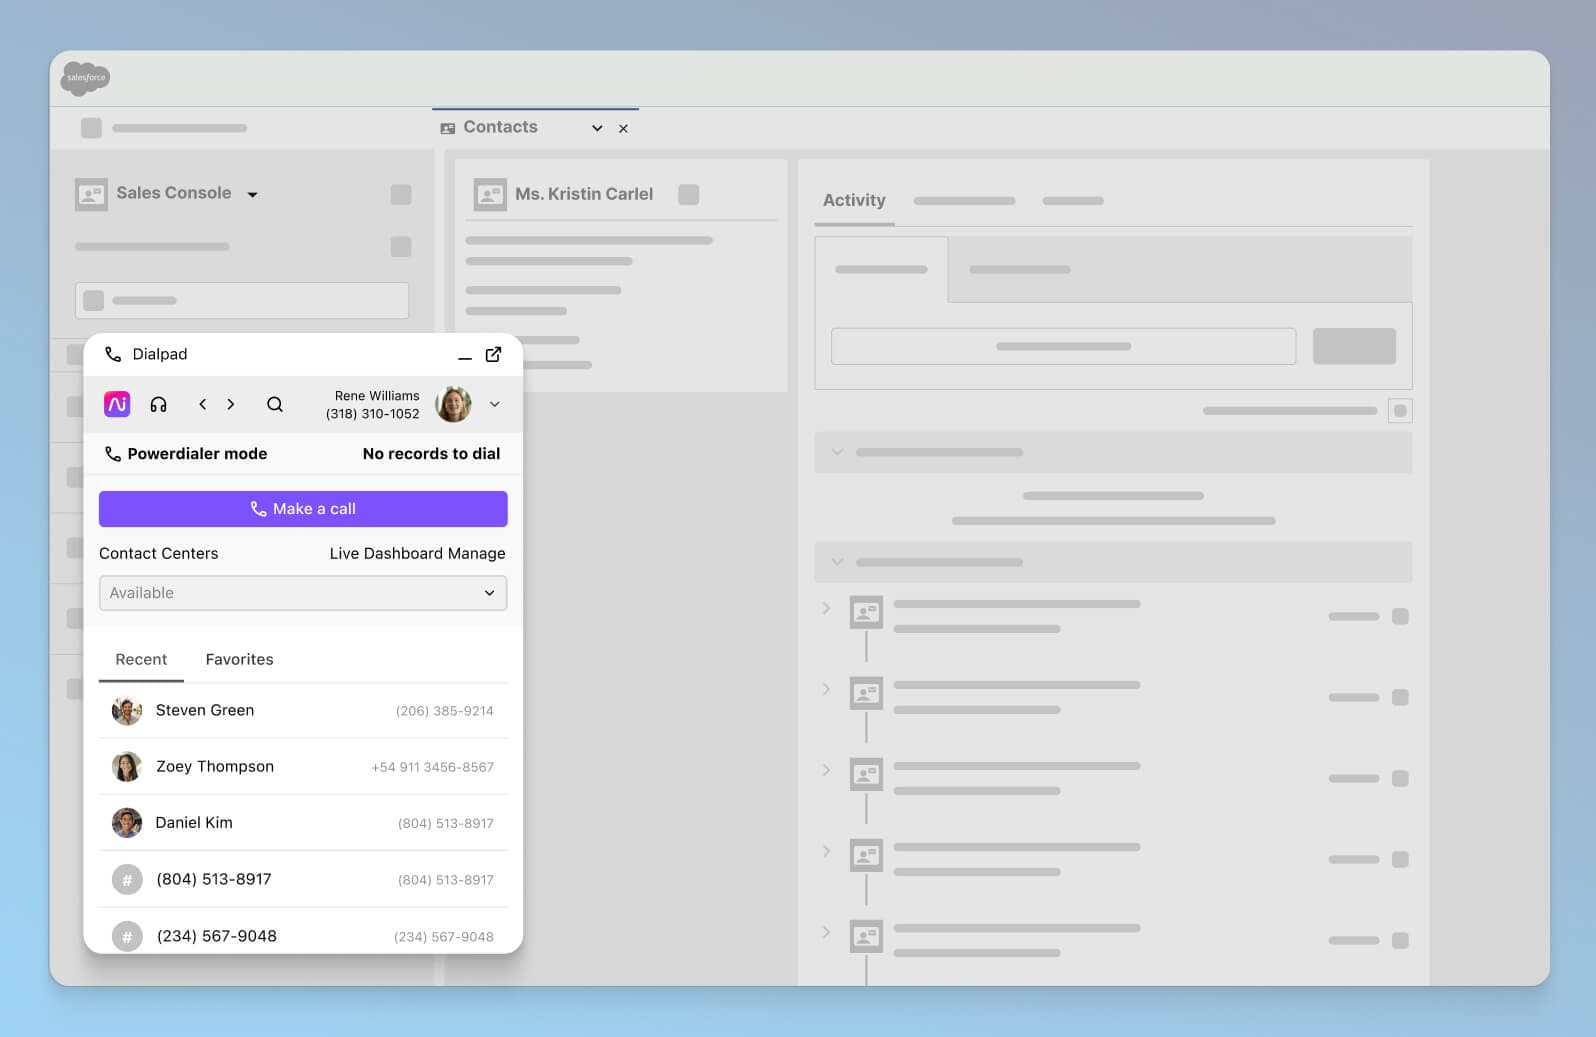Click the Sales Console app icon
The height and width of the screenshot is (1037, 1596).
pyautogui.click(x=91, y=194)
